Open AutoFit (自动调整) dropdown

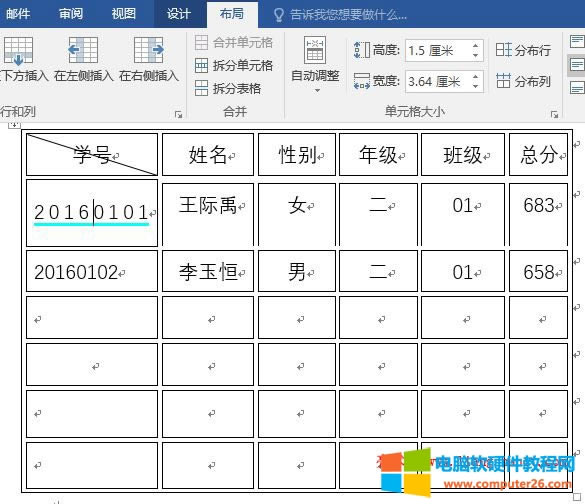click(315, 64)
